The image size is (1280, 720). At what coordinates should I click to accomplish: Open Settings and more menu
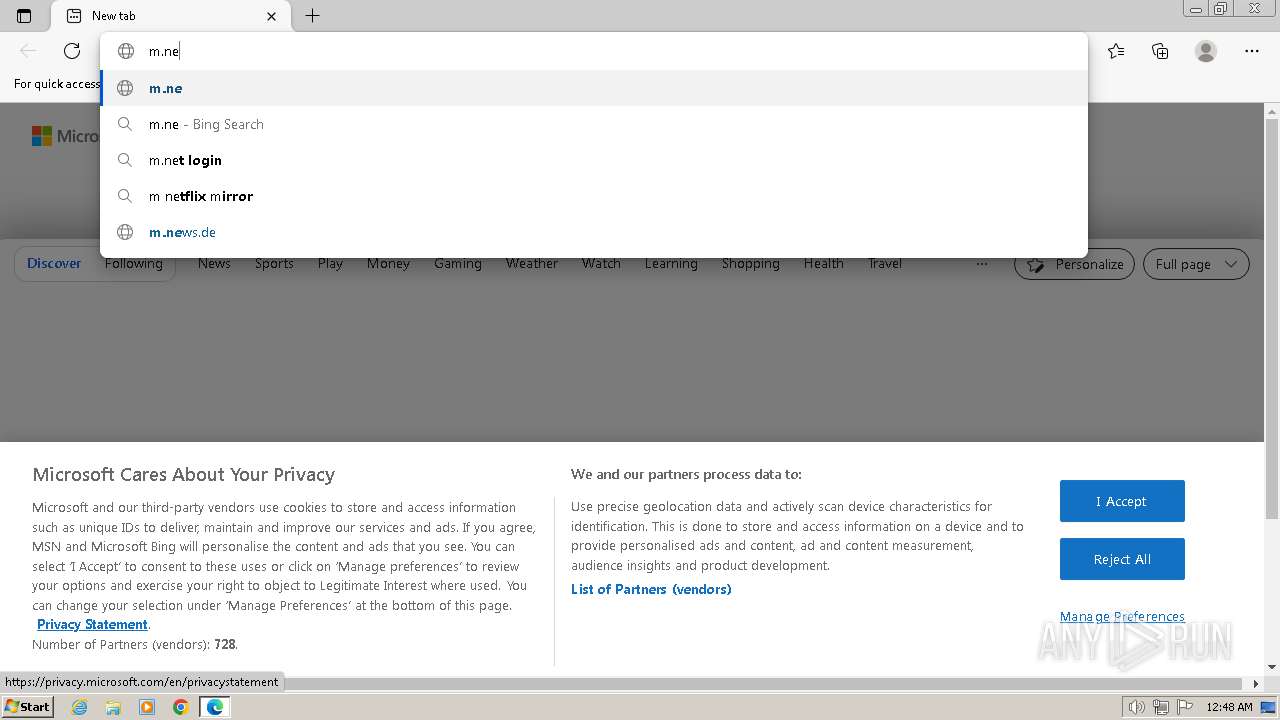coord(1252,51)
